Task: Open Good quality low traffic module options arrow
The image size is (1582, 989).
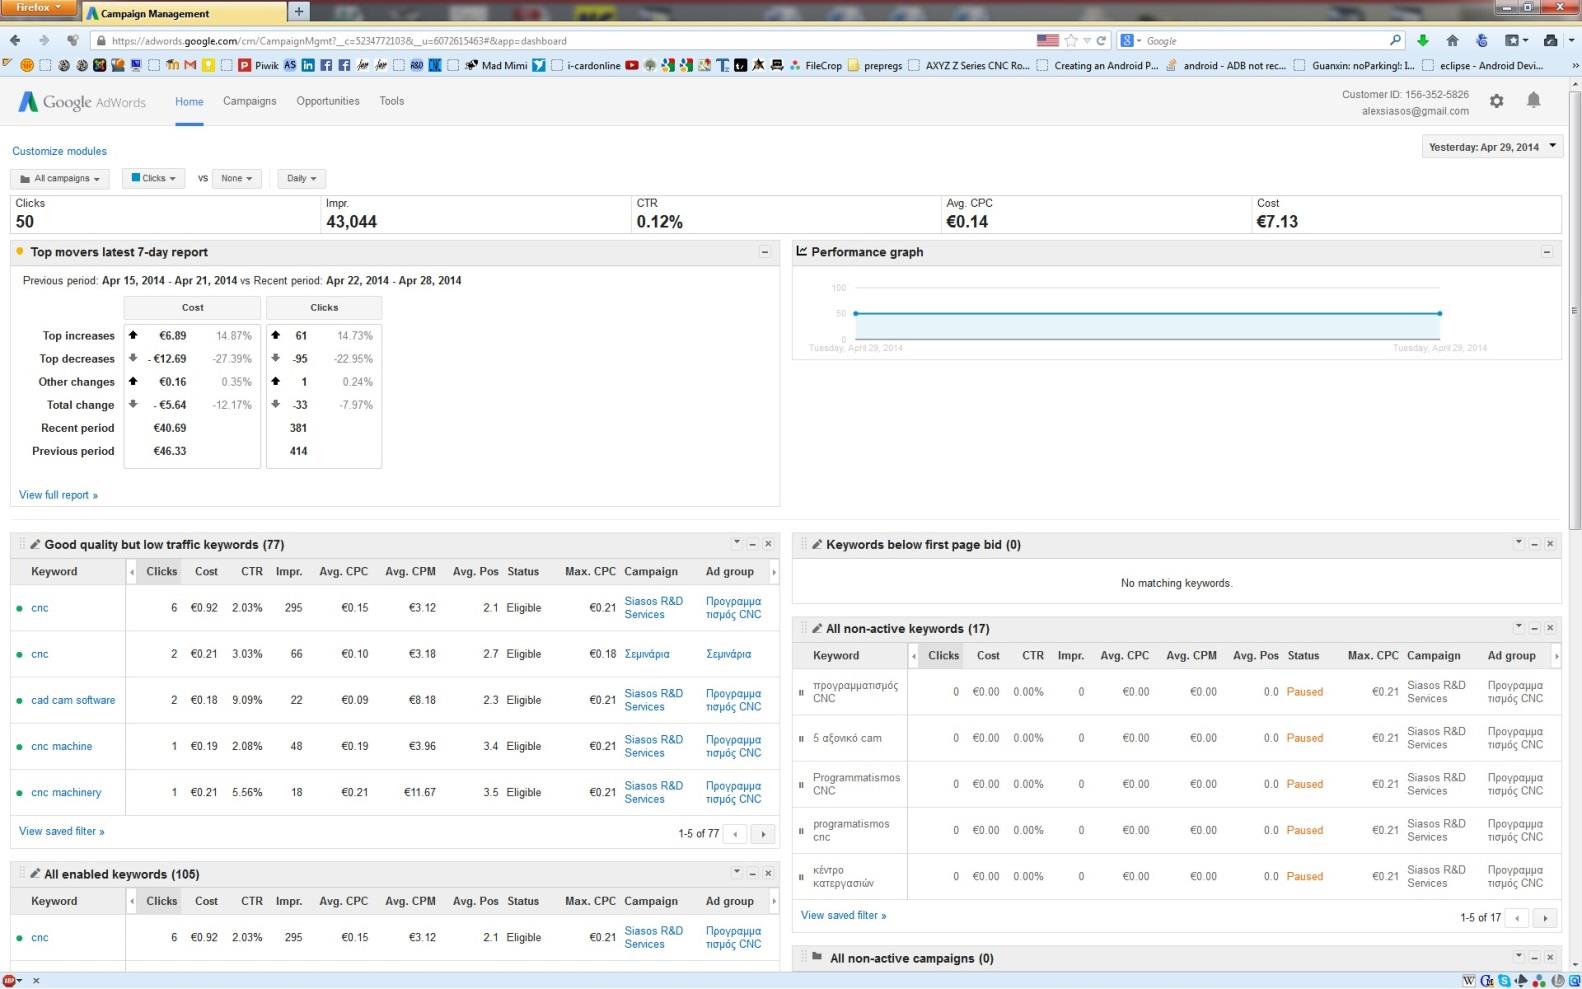Action: [x=737, y=542]
